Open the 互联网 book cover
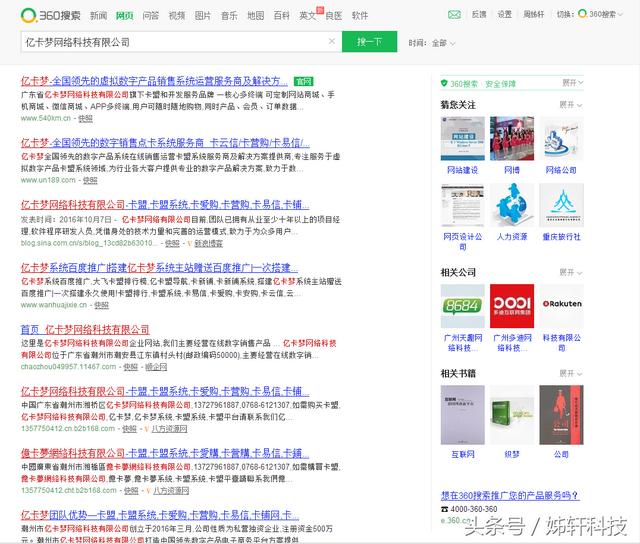Viewport: 640px width, 544px height. click(462, 415)
